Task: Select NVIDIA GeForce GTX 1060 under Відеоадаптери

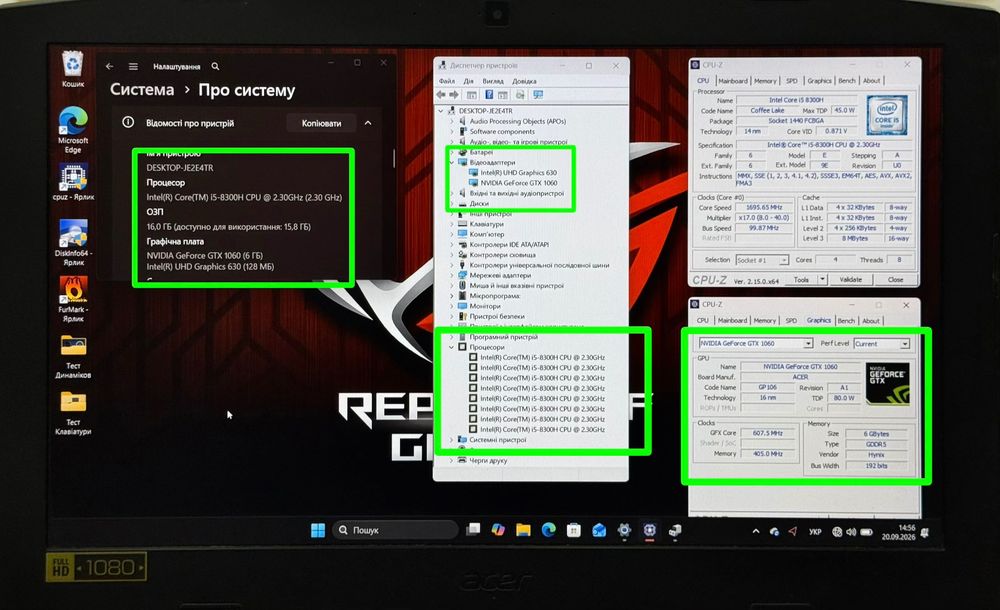Action: click(x=518, y=182)
